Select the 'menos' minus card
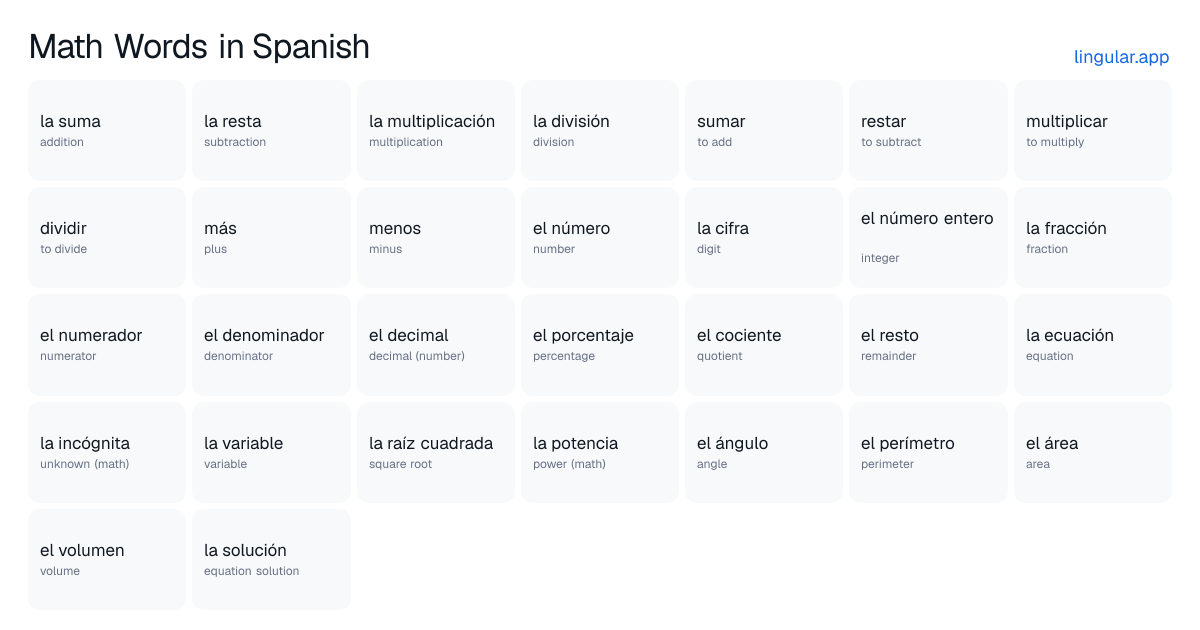 pyautogui.click(x=436, y=238)
